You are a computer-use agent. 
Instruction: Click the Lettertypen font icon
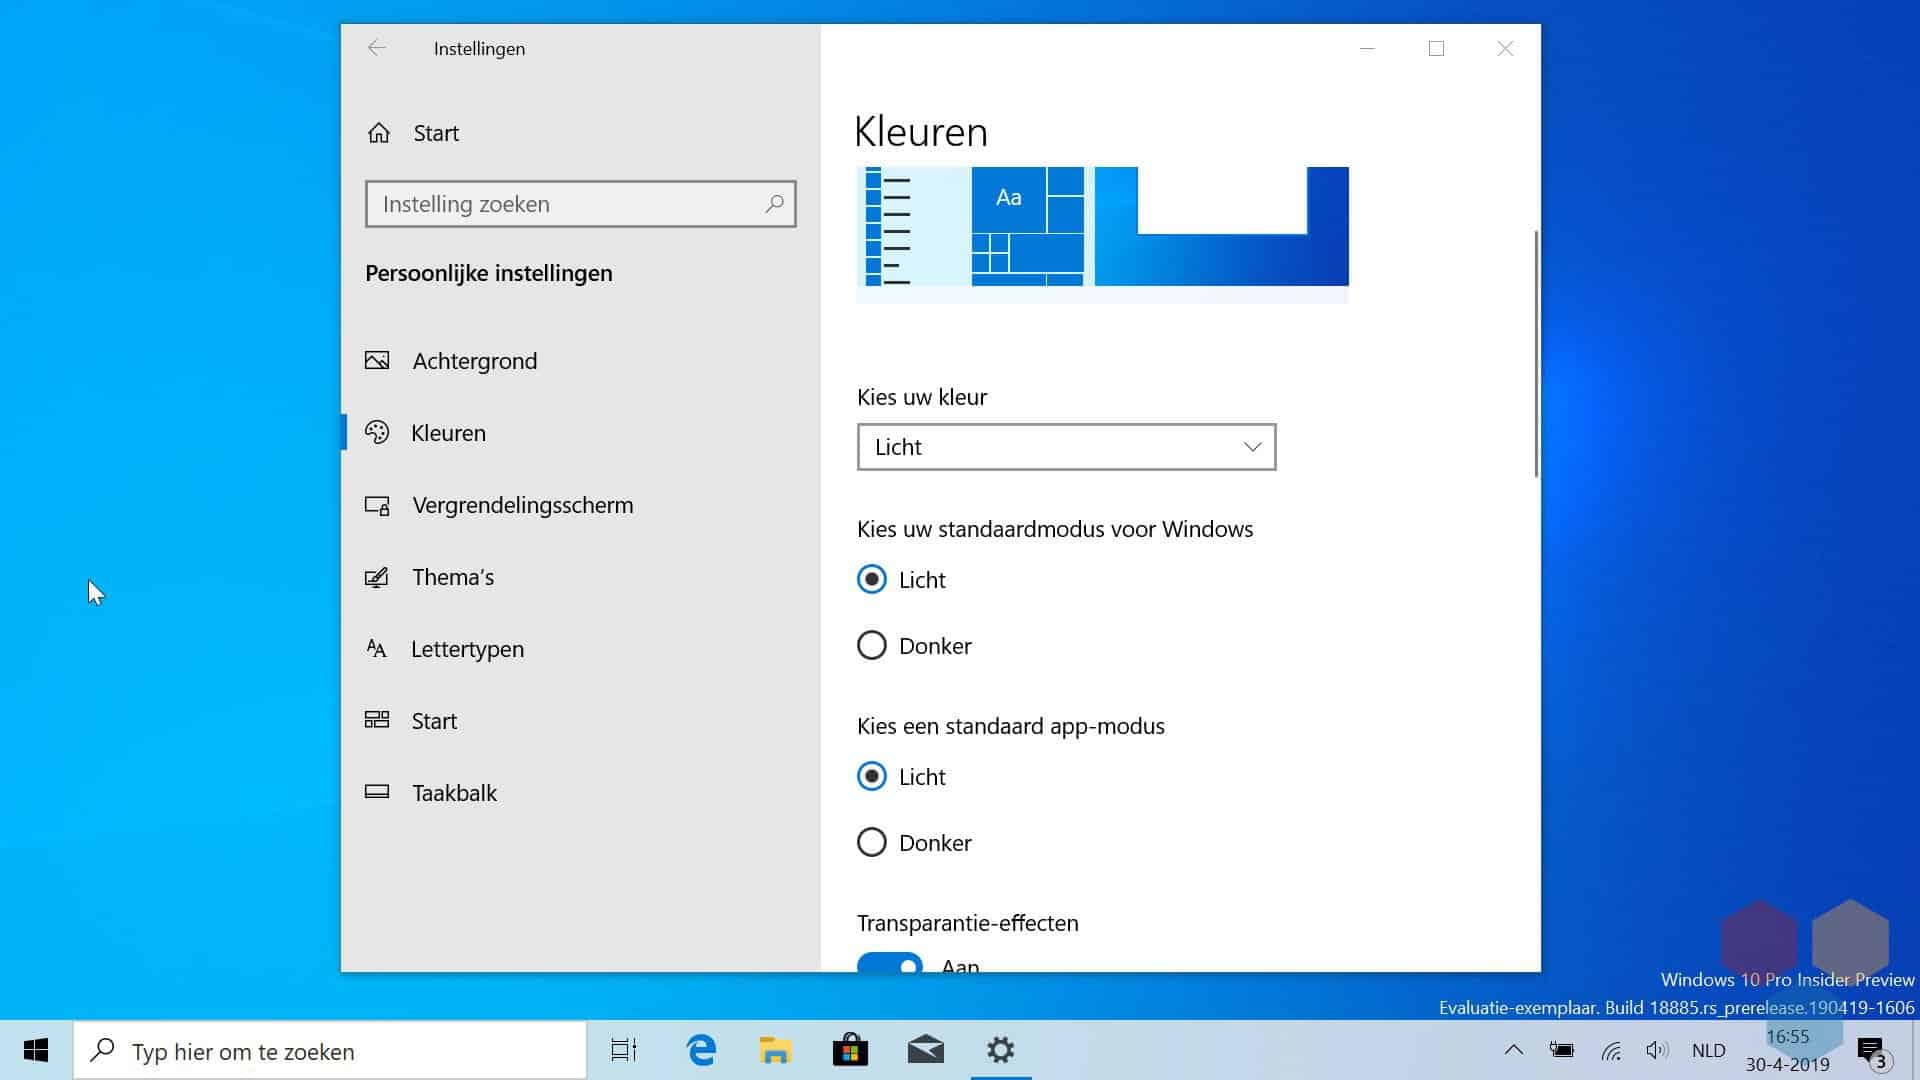376,648
